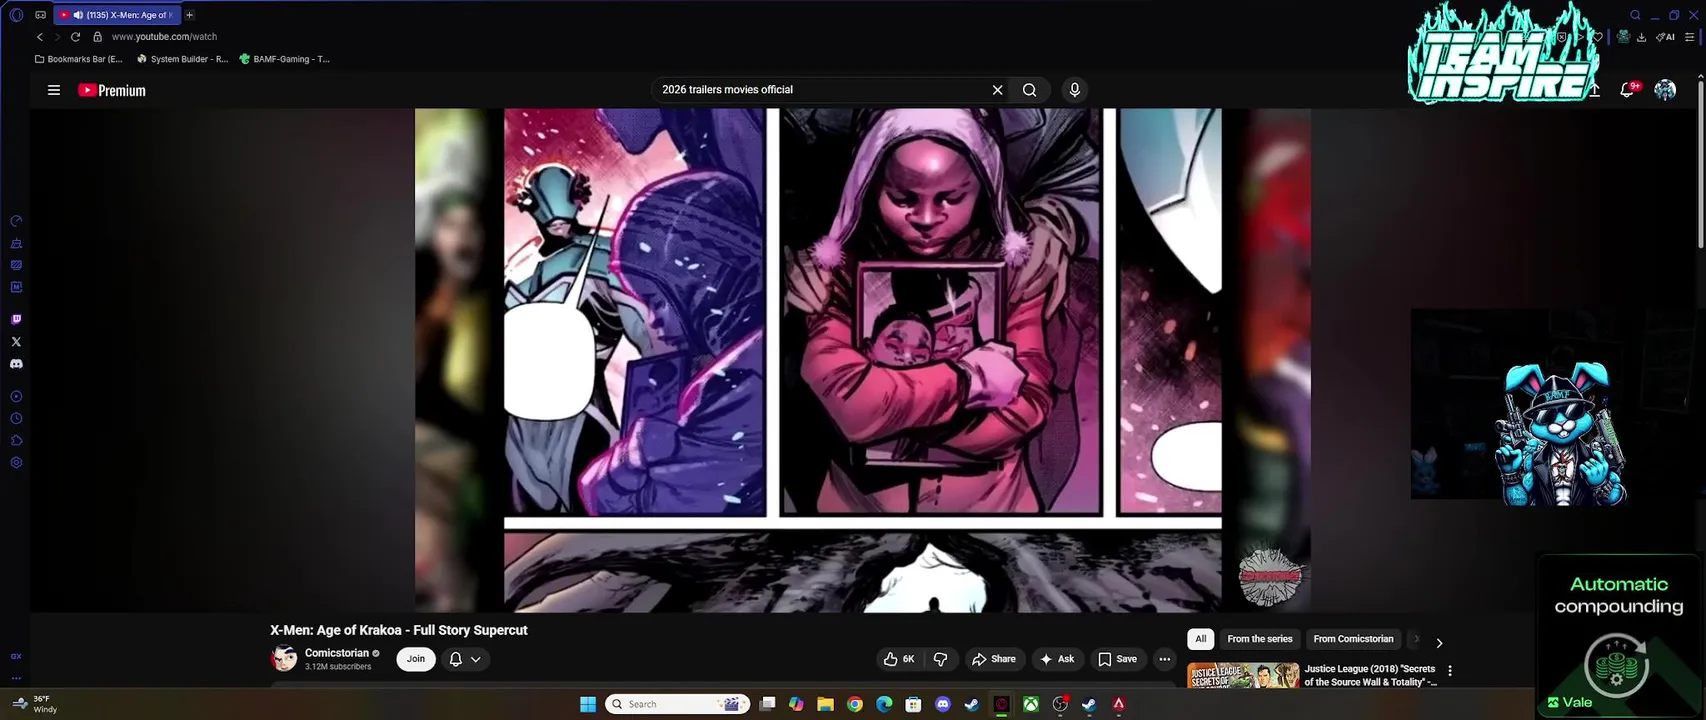Open YouTube notifications bell
Image resolution: width=1706 pixels, height=720 pixels.
[x=1628, y=90]
